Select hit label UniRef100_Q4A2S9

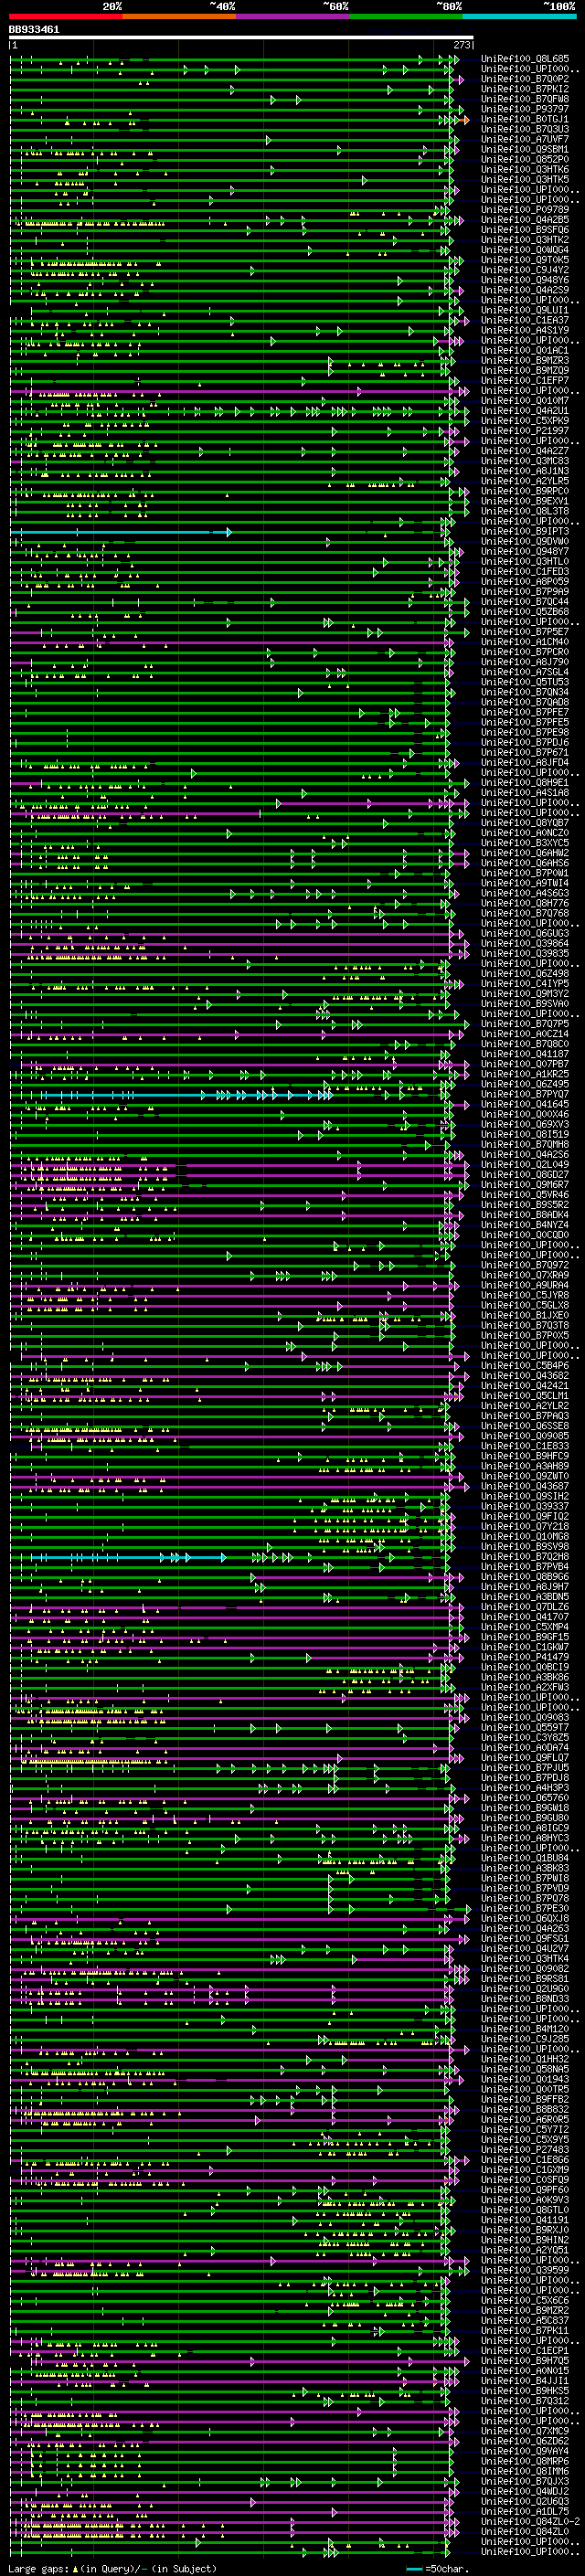coord(525,290)
